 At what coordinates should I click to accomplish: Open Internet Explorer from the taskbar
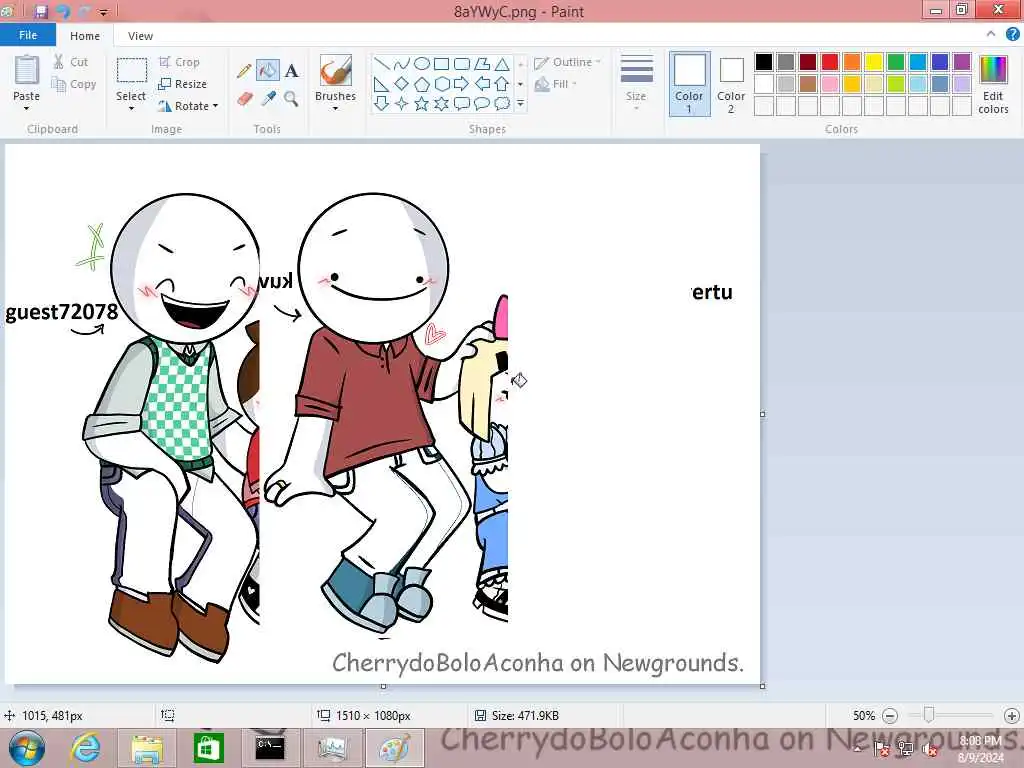coord(86,748)
